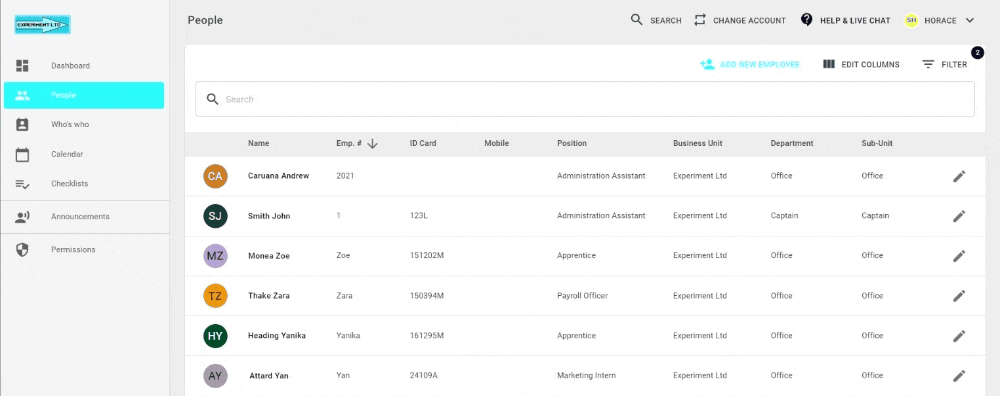Click the People group icon in sidebar

click(x=22, y=96)
